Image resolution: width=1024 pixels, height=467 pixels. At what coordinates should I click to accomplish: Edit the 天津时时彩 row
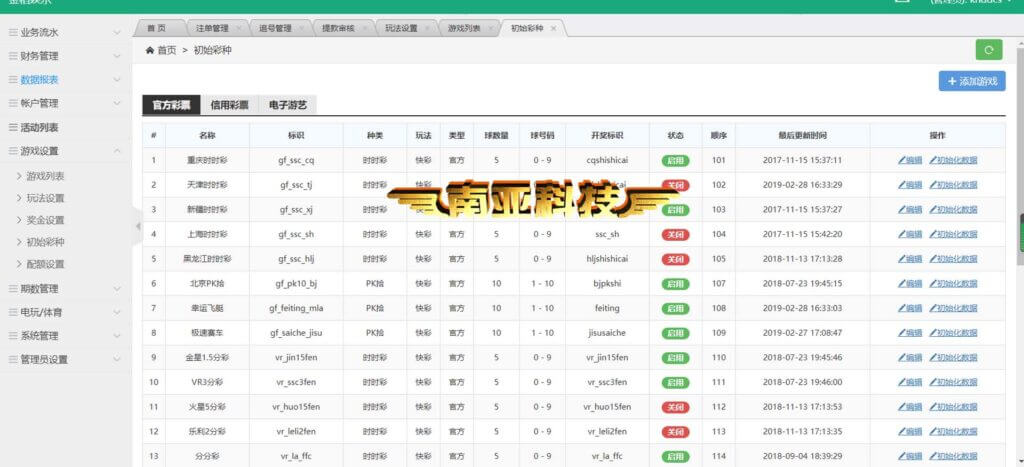pos(910,185)
